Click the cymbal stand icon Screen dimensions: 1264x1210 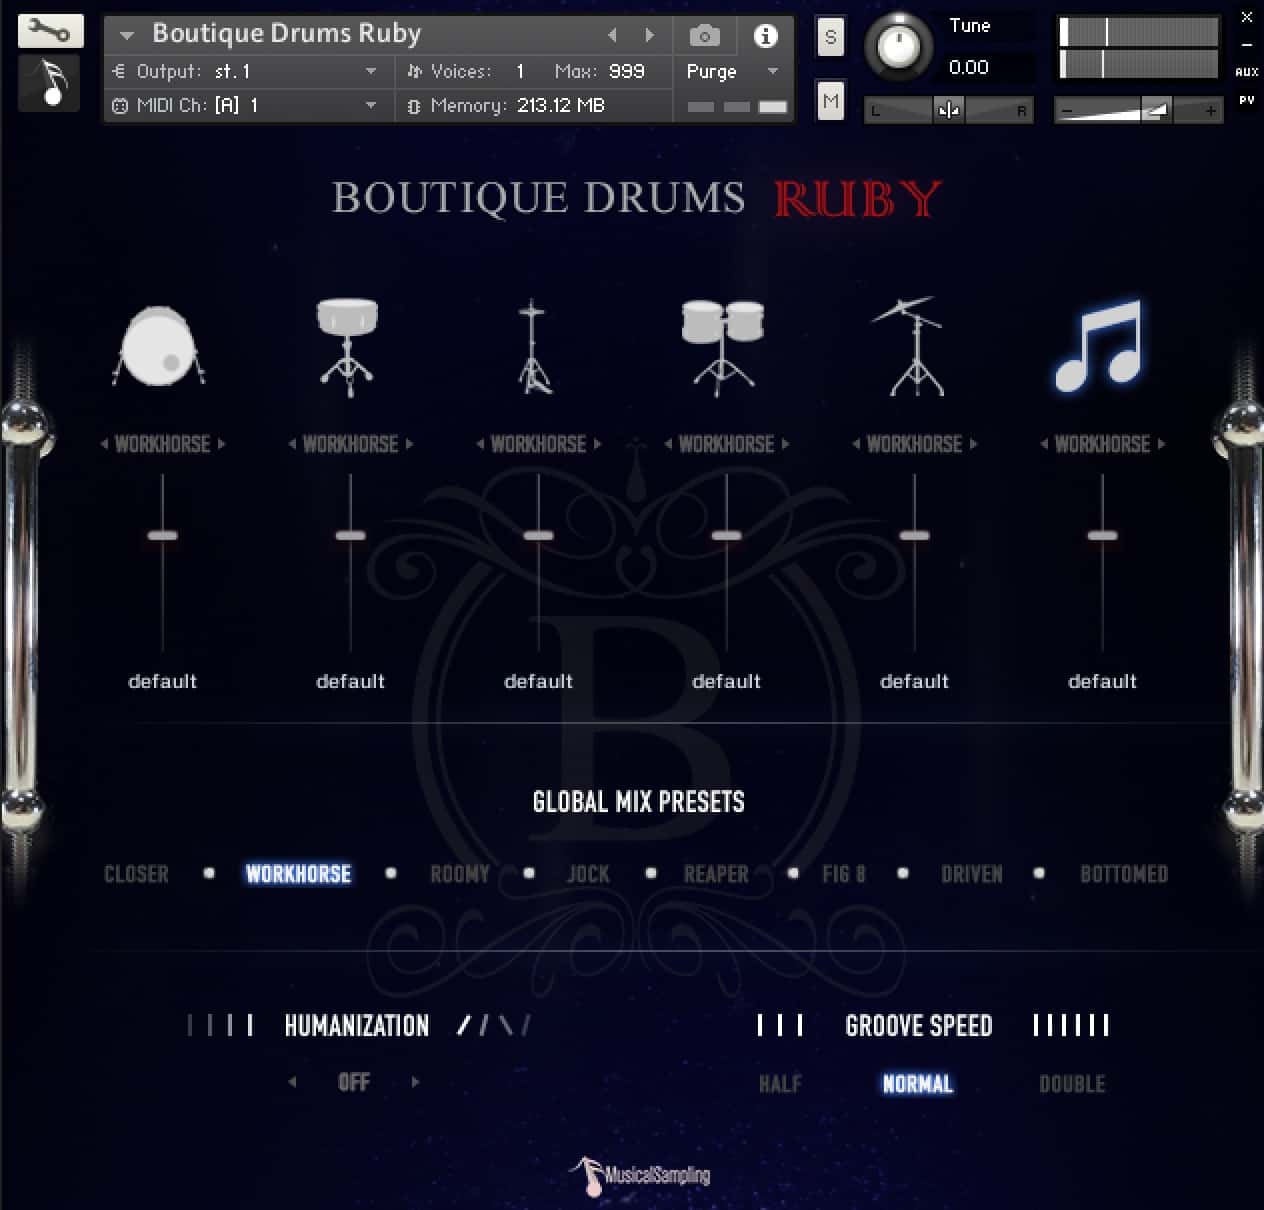click(912, 345)
